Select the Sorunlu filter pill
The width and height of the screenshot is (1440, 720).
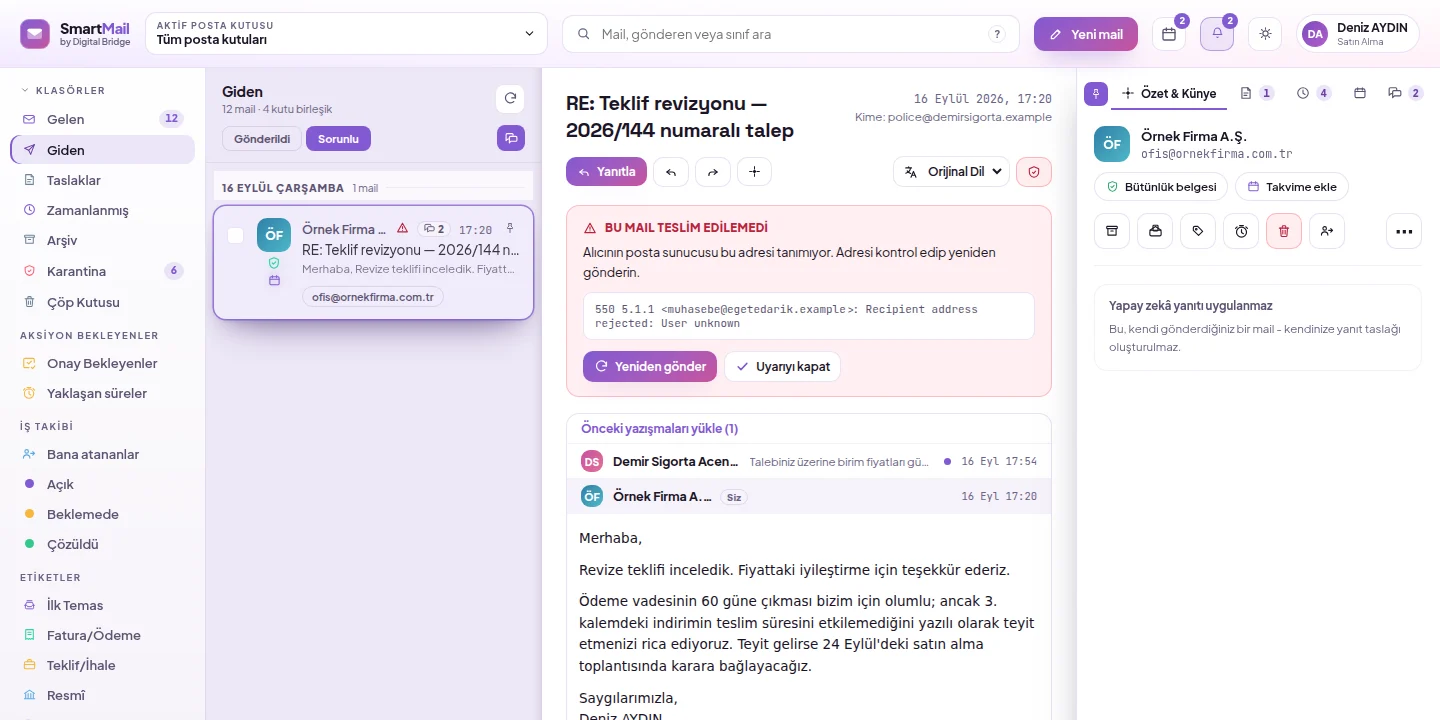pos(338,139)
